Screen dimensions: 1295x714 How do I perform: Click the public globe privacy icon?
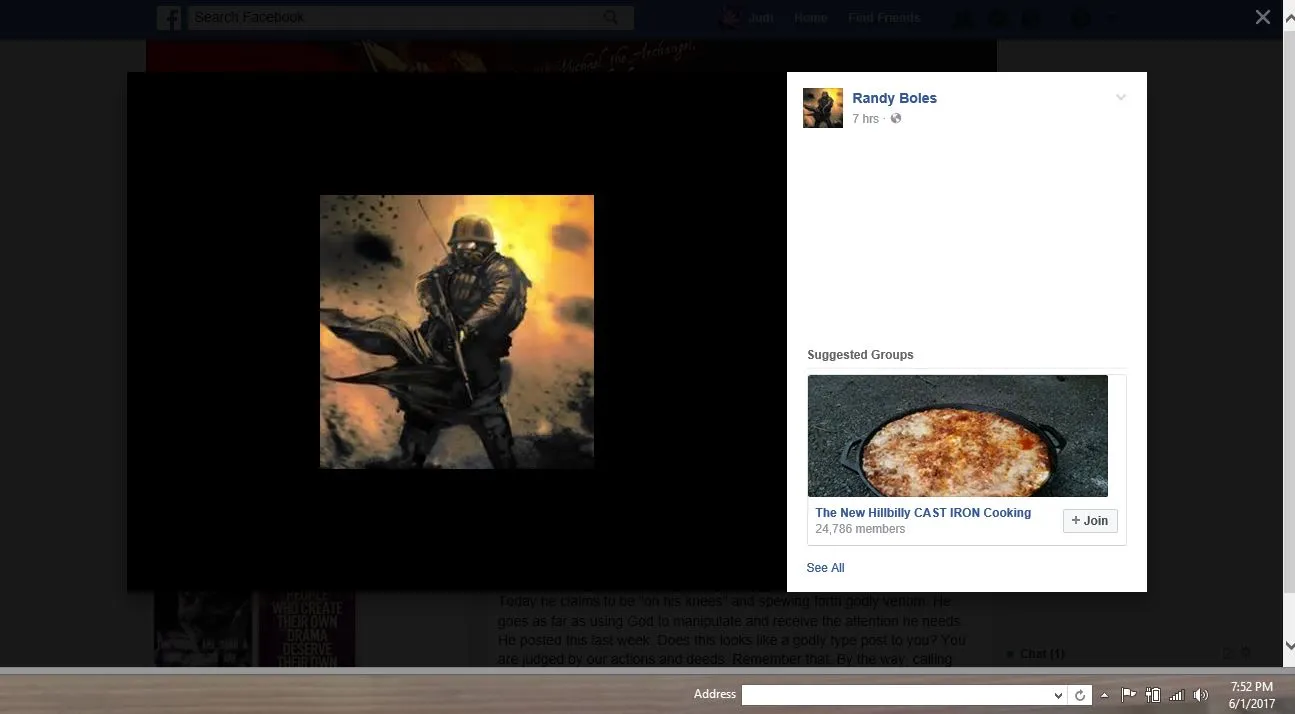tap(896, 119)
